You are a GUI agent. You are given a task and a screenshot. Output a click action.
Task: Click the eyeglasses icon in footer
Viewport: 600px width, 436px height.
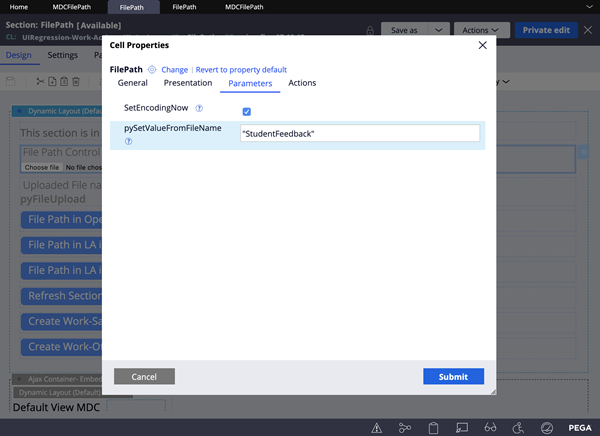[x=490, y=427]
